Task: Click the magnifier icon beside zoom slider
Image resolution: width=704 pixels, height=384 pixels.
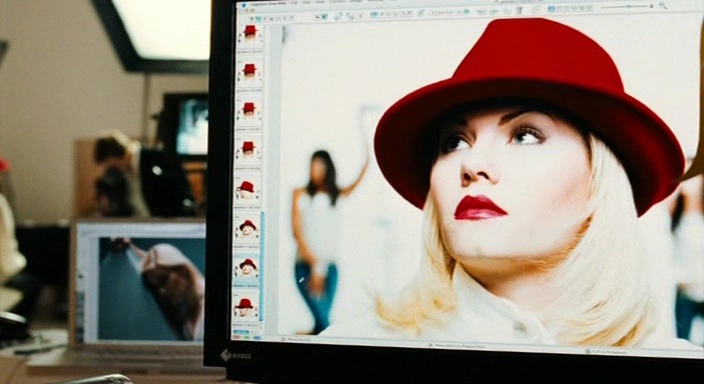Action: click(663, 5)
